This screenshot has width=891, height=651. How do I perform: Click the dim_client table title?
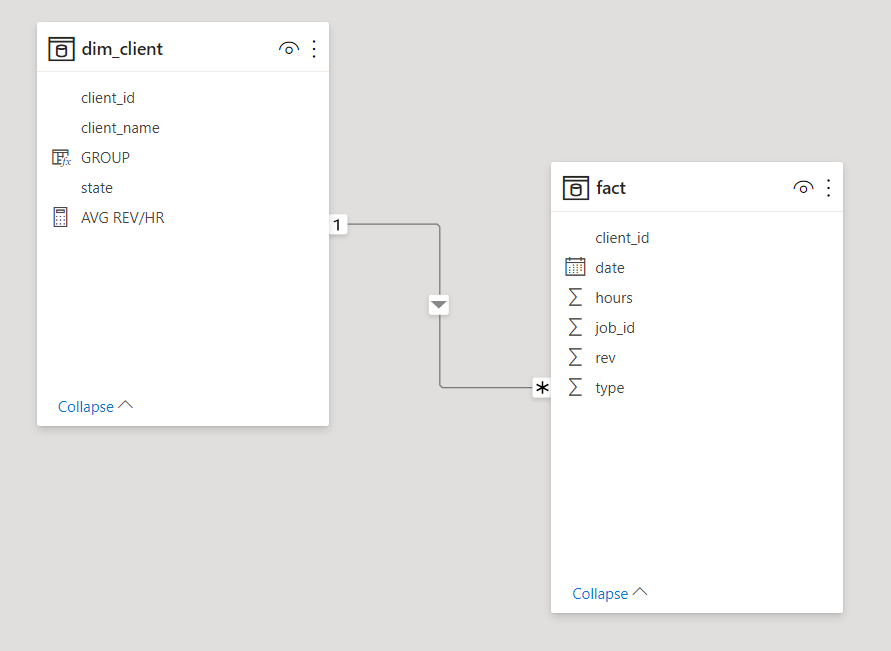(x=122, y=49)
